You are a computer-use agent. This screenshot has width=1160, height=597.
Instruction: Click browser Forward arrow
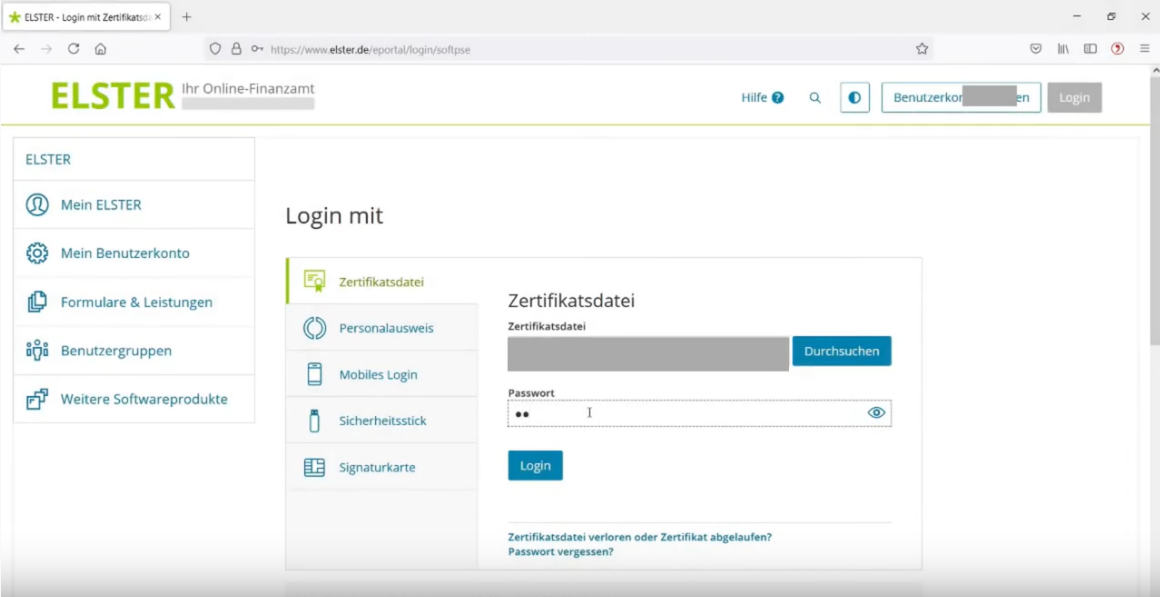(x=47, y=49)
